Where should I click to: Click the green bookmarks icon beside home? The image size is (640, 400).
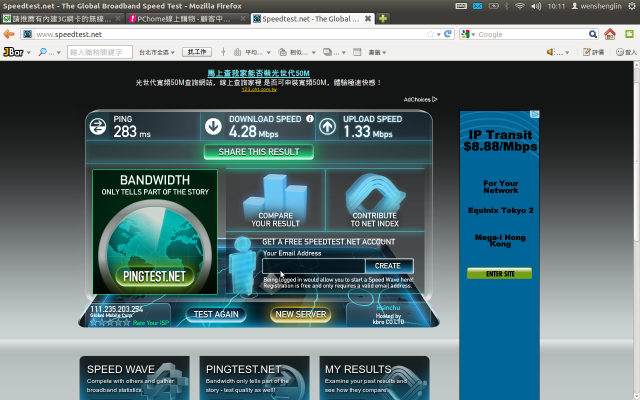pyautogui.click(x=629, y=34)
